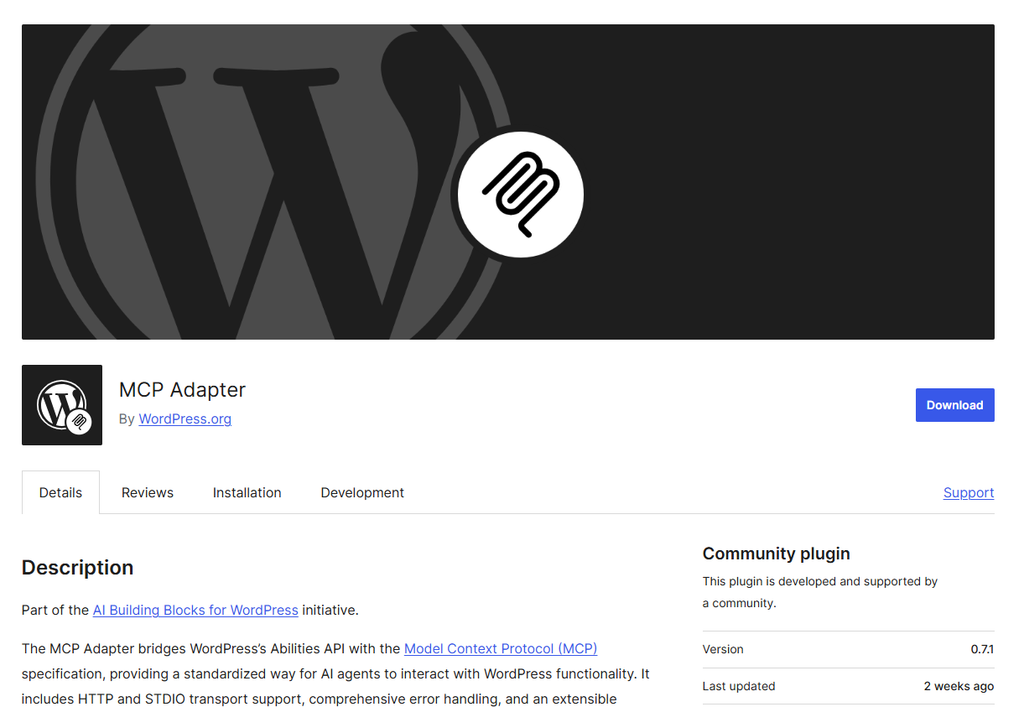Follow the AI Building Blocks for WordPress link
Image resolution: width=1024 pixels, height=707 pixels.
[195, 610]
